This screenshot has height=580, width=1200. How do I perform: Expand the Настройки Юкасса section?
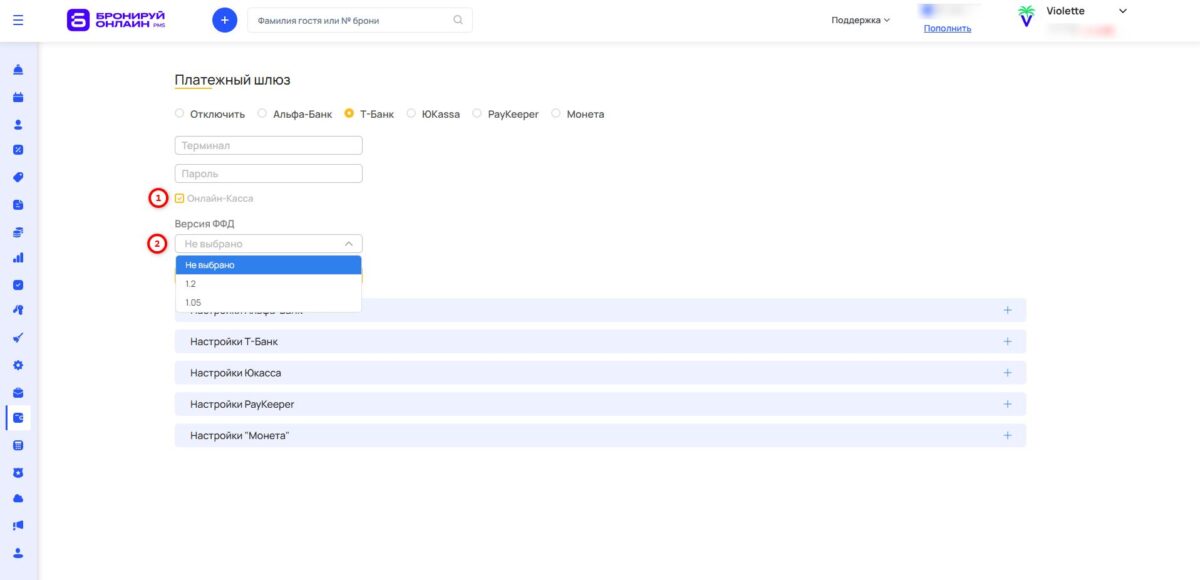[600, 373]
